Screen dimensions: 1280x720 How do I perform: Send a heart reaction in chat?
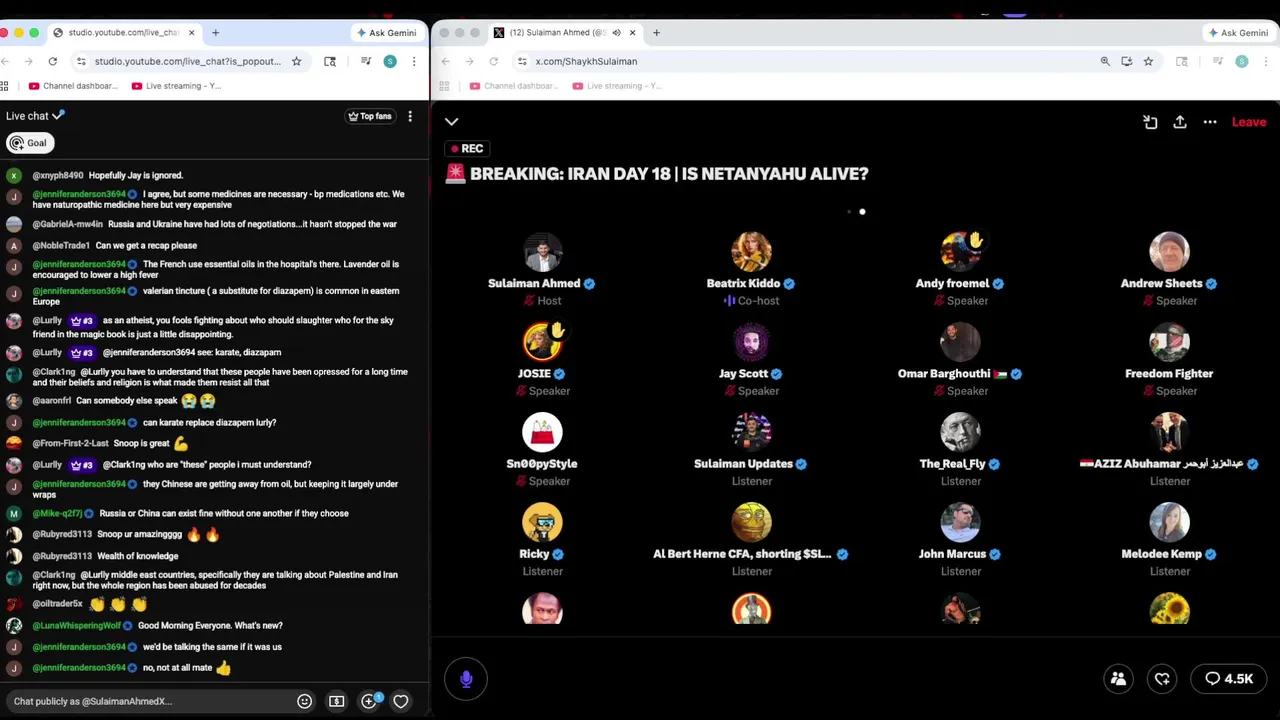pos(400,701)
